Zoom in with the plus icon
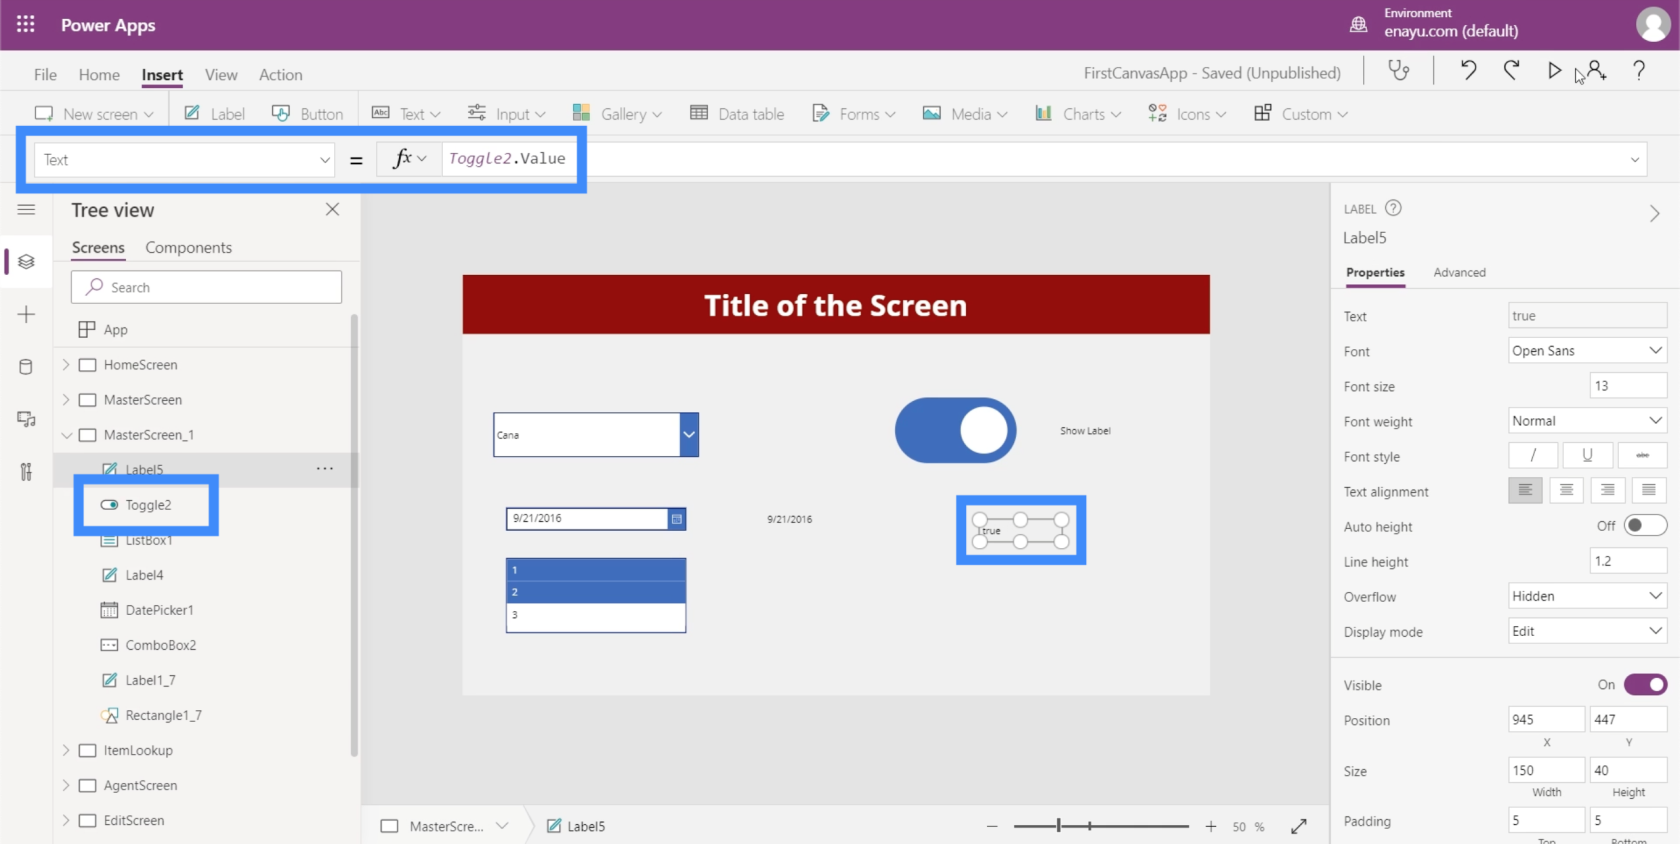1680x844 pixels. (x=1211, y=826)
